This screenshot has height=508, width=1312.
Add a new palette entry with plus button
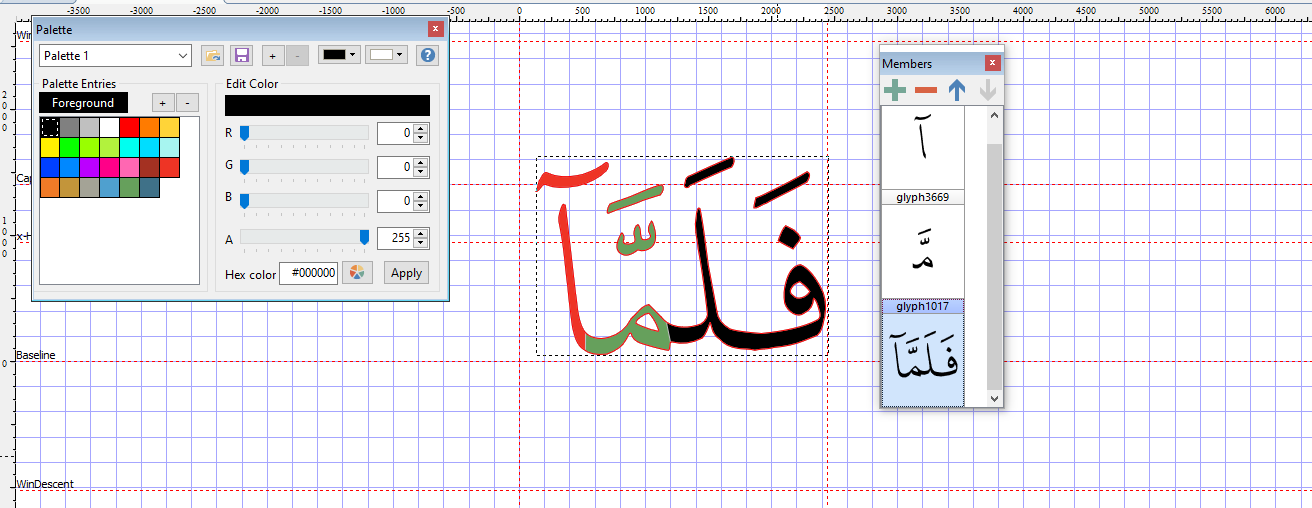click(x=163, y=103)
